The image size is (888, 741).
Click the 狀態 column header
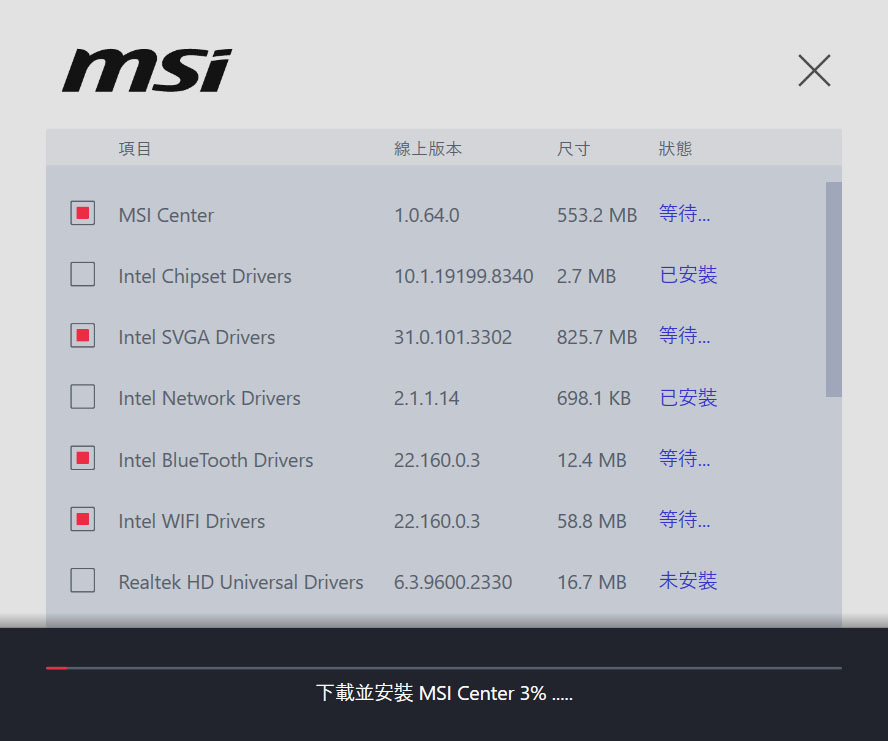[x=675, y=149]
